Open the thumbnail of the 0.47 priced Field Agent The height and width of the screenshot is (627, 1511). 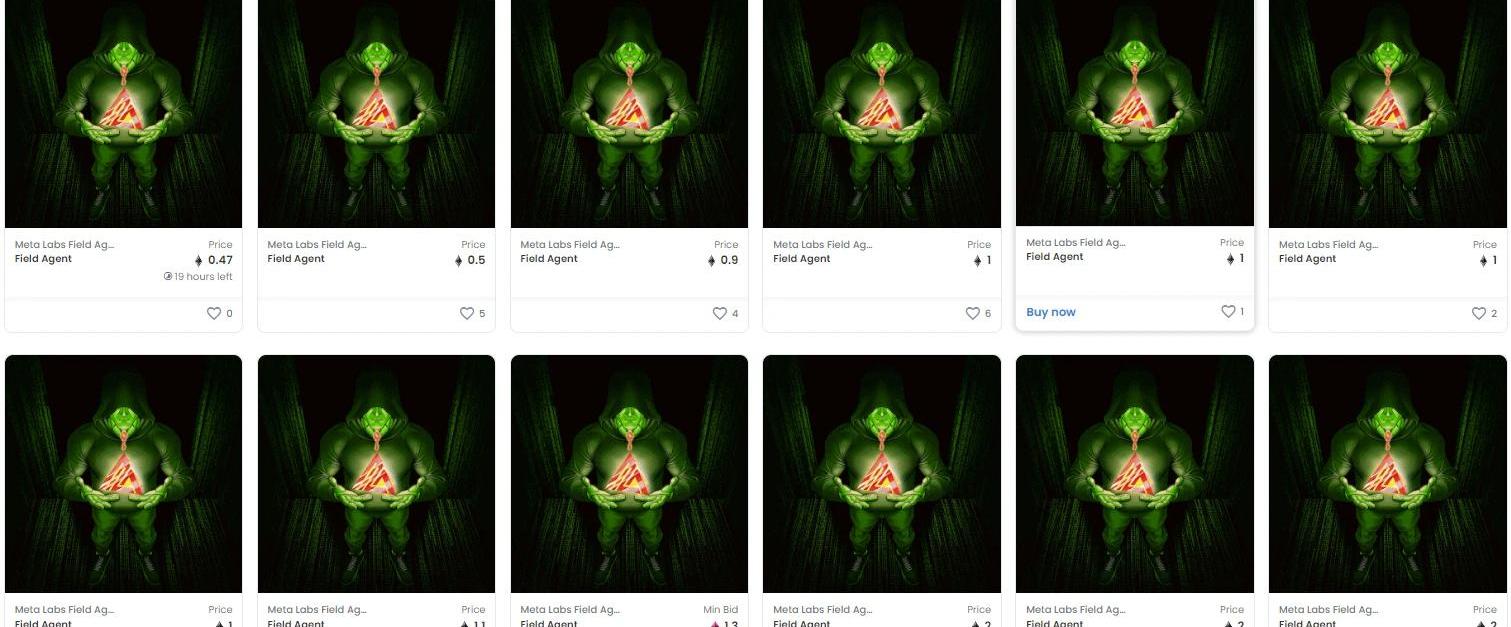tap(123, 113)
